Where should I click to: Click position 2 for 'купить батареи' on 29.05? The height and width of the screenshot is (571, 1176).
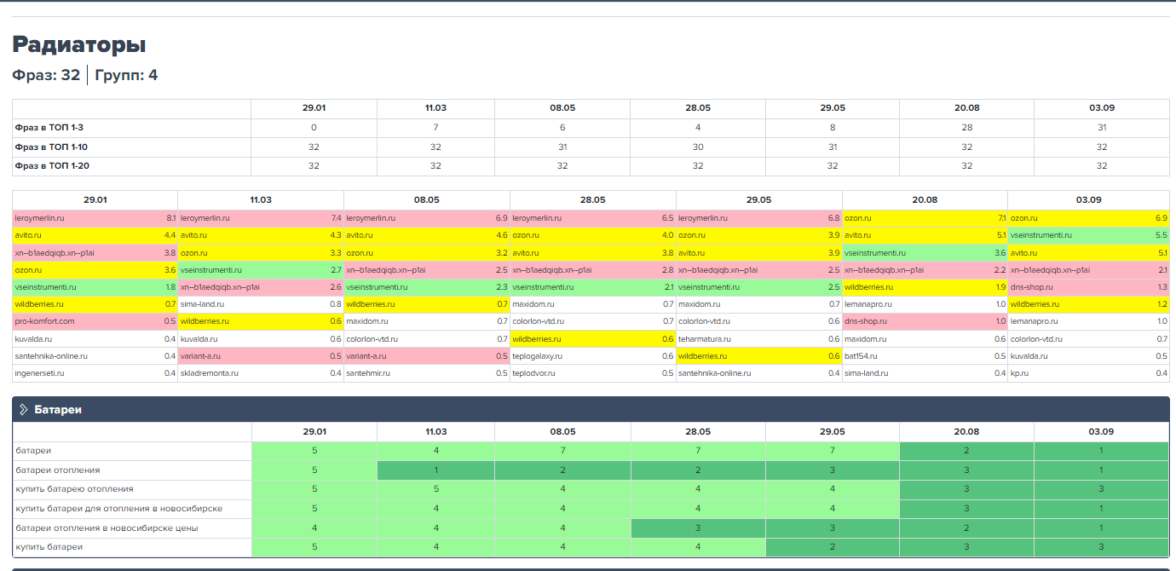pos(832,547)
